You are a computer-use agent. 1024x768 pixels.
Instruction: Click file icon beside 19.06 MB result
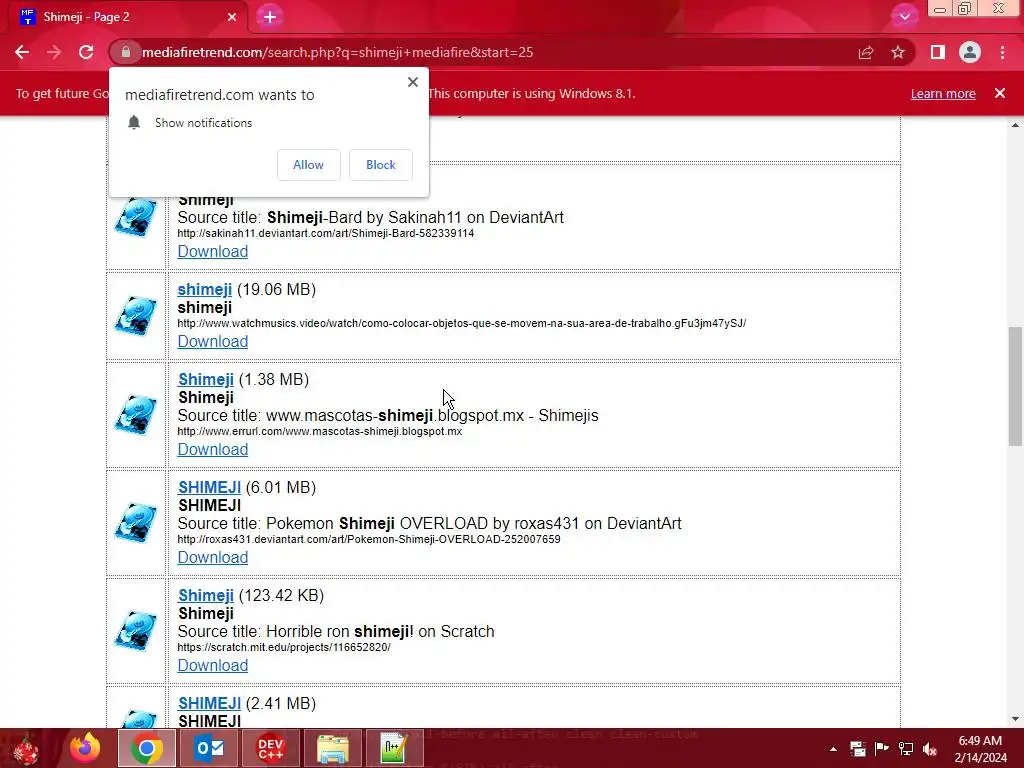click(136, 315)
